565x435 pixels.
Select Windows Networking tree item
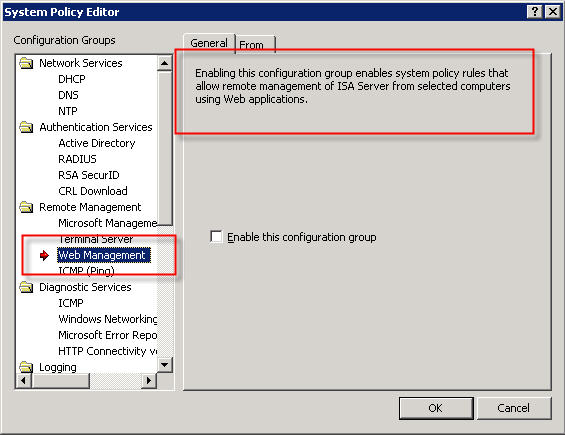107,319
